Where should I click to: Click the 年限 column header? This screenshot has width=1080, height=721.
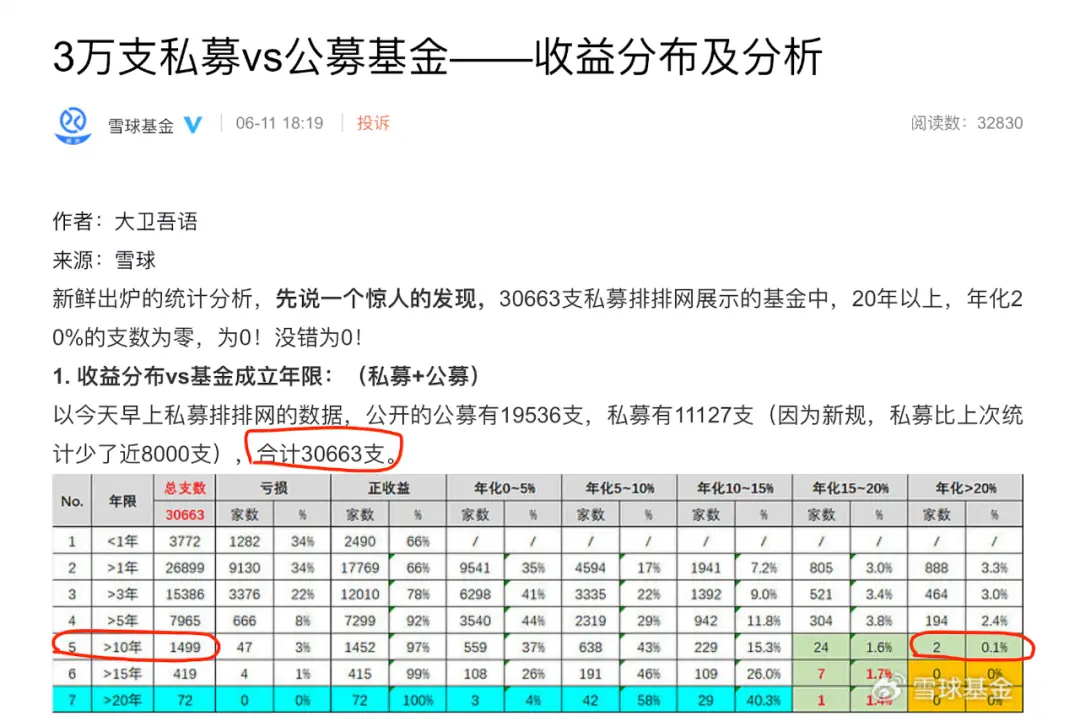coord(121,501)
